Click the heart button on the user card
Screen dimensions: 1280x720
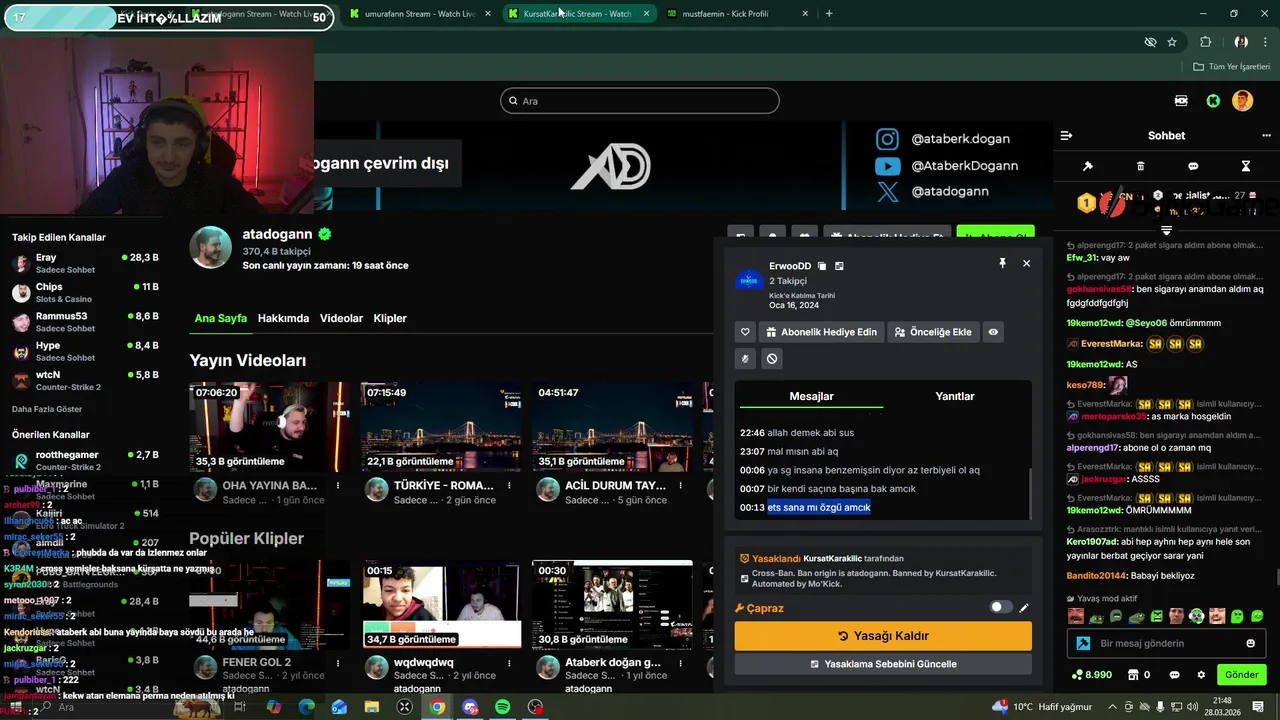point(745,332)
